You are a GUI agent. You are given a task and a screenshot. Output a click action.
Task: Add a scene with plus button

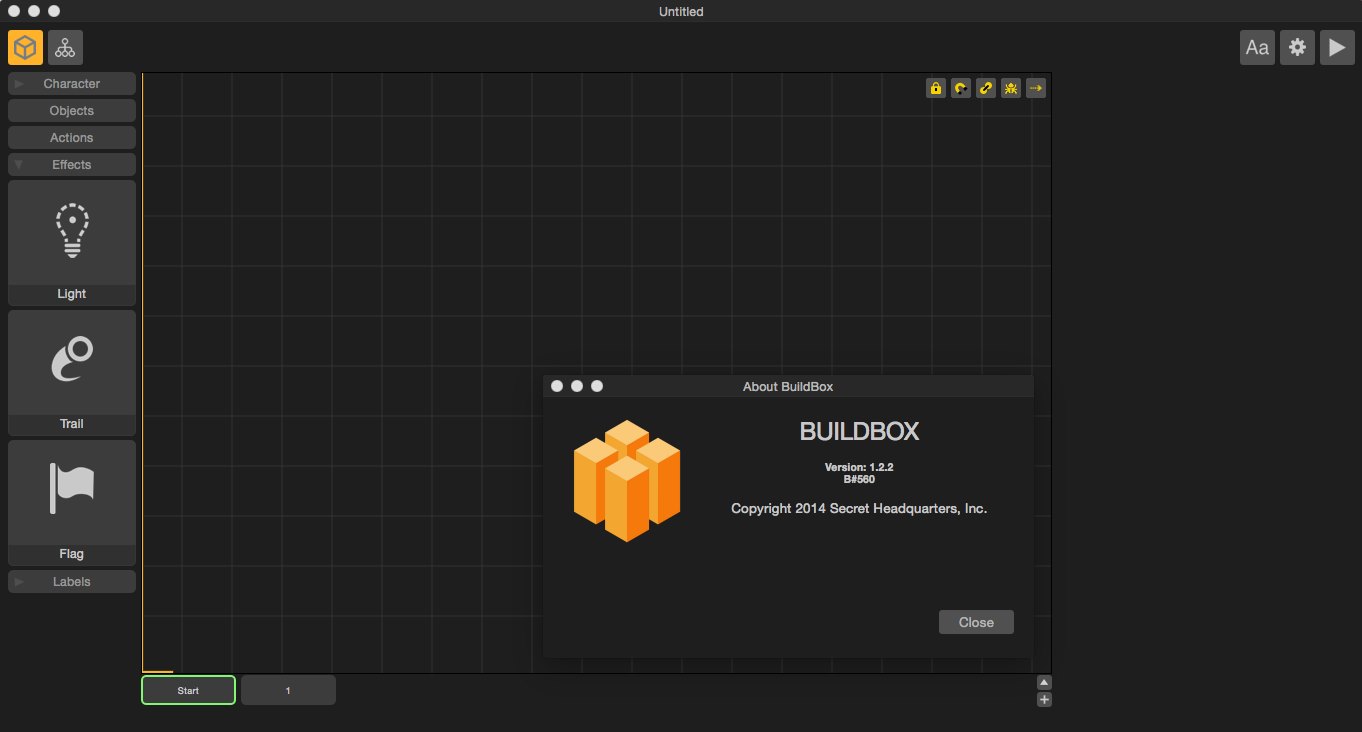(x=1044, y=700)
